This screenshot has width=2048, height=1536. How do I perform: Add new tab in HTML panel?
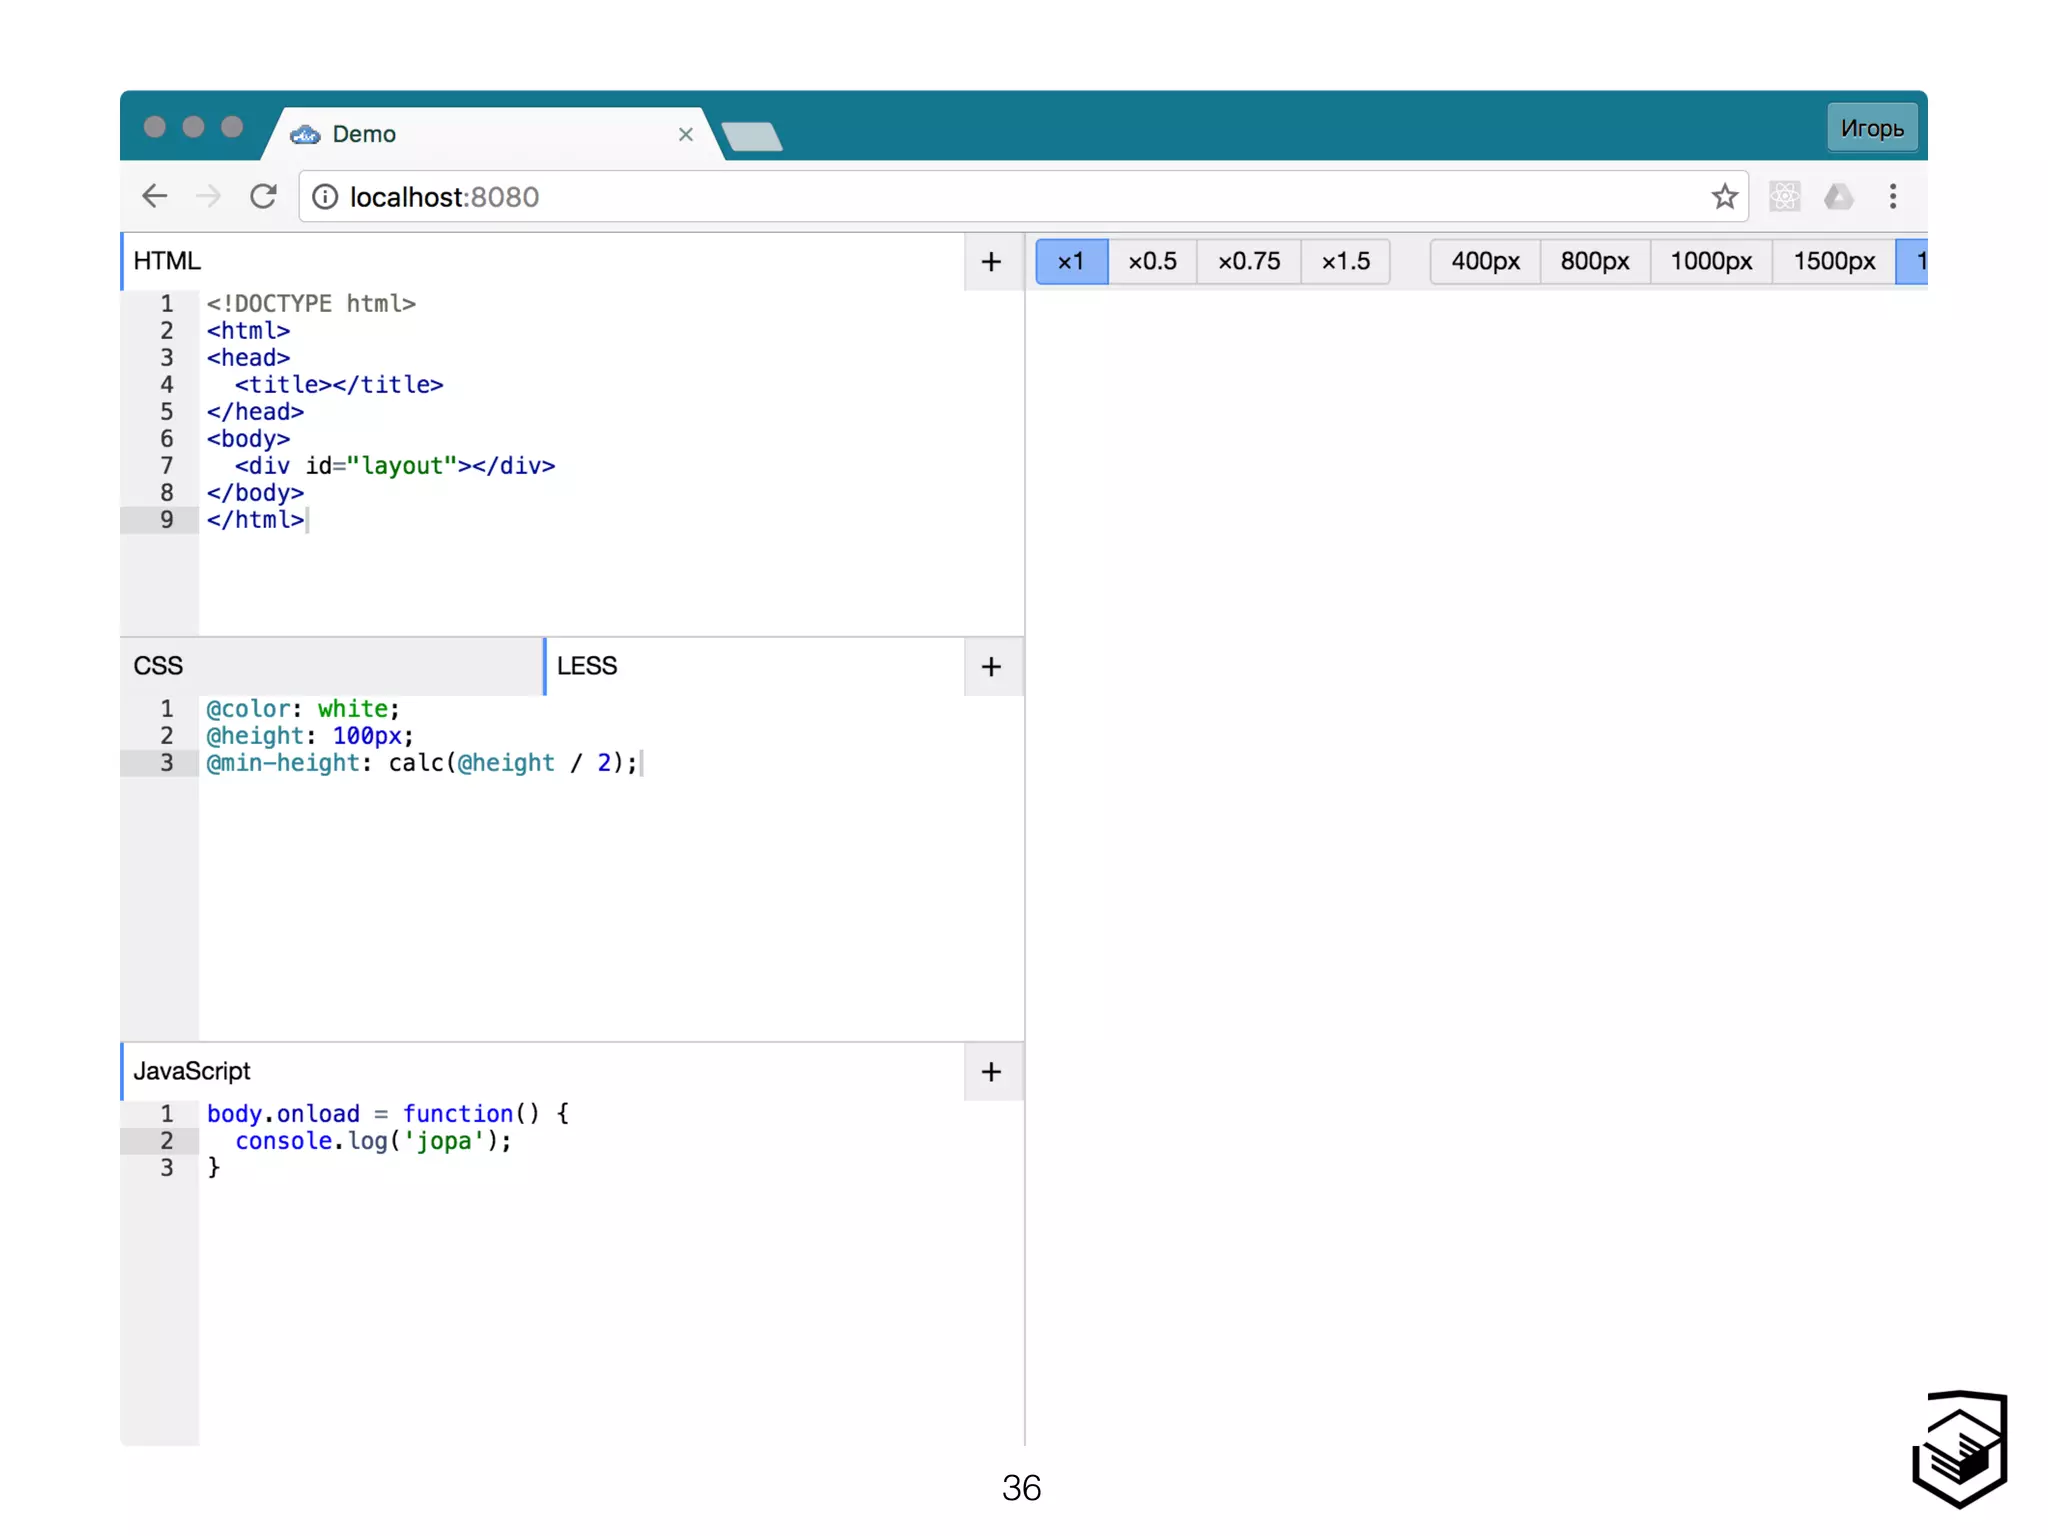click(x=991, y=262)
